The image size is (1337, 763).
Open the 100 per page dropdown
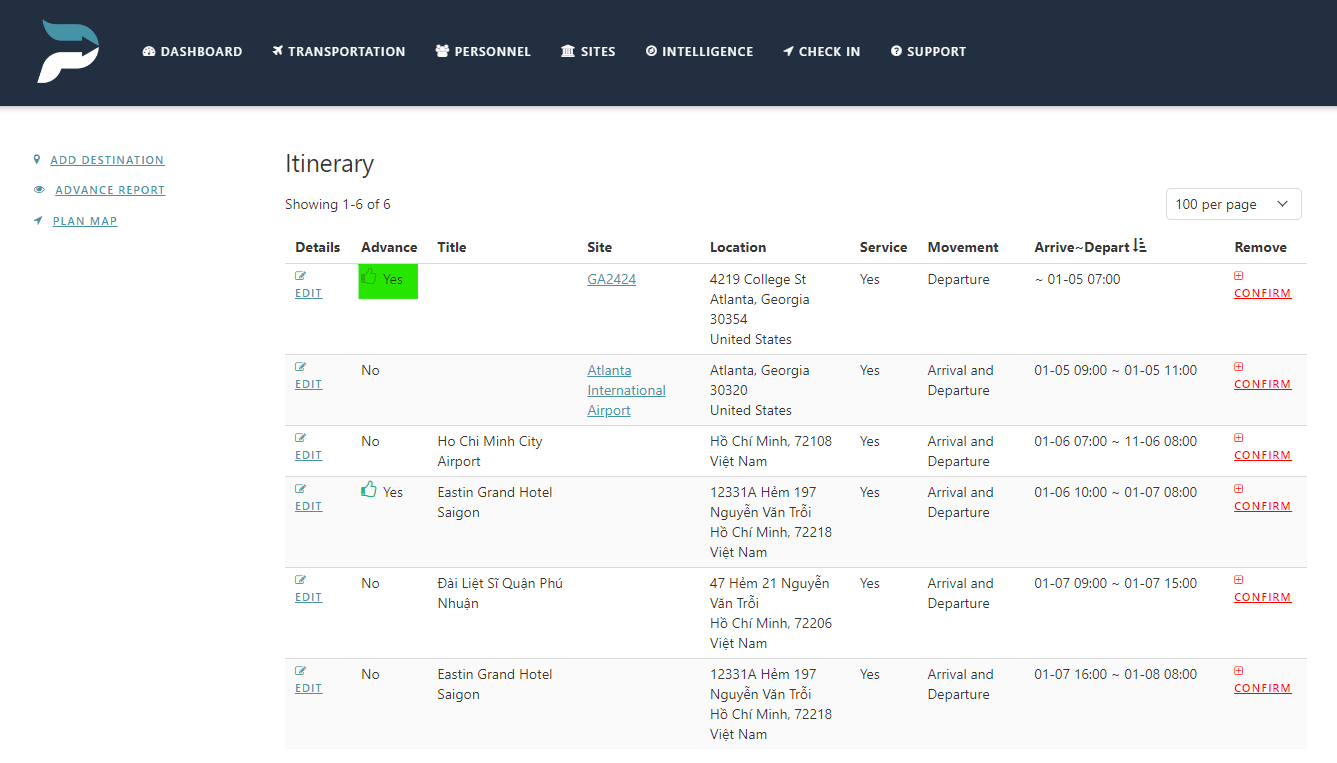(x=1233, y=203)
